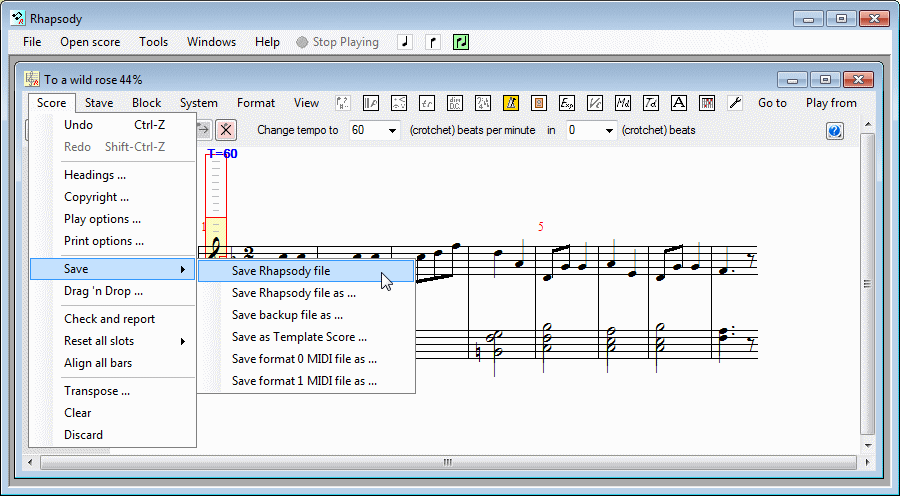Choose Save Rhapsody file as ... entry
Image resolution: width=900 pixels, height=496 pixels.
[x=293, y=293]
